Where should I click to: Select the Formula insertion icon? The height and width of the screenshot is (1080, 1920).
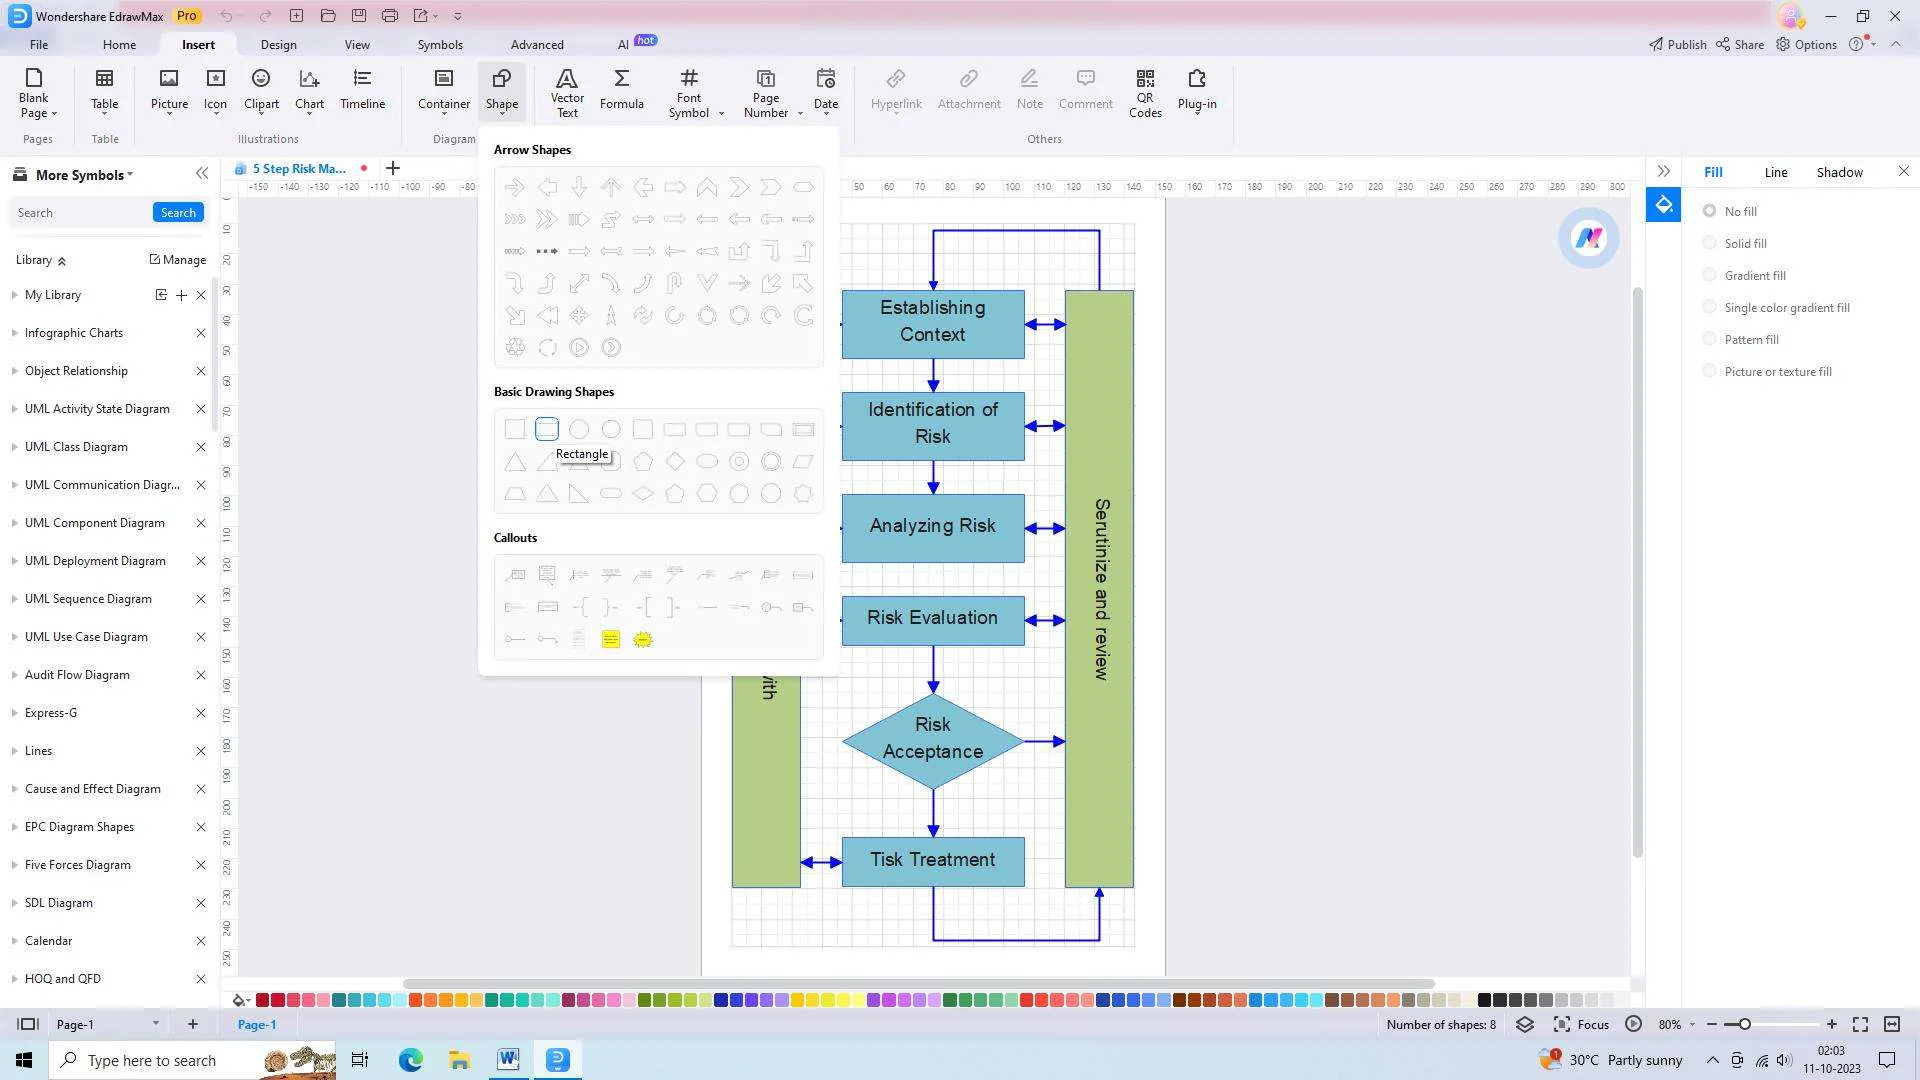coord(622,87)
